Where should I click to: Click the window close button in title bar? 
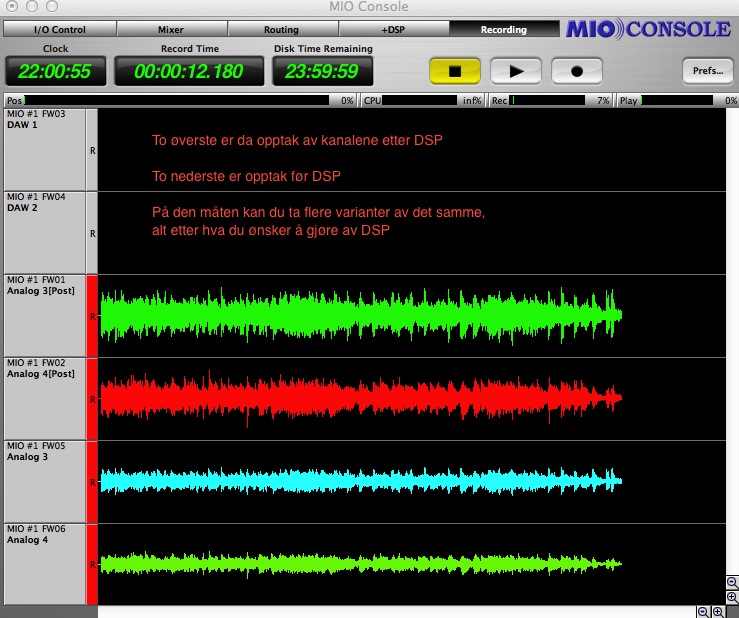coord(12,6)
